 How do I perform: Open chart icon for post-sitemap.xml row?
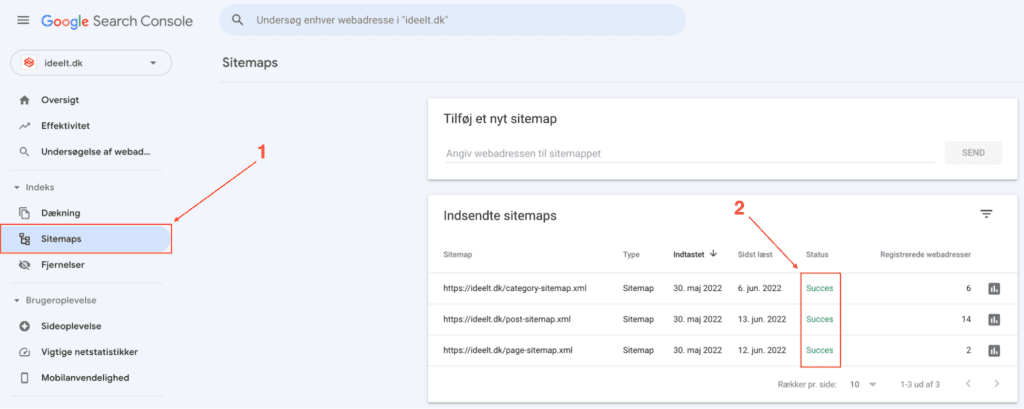[x=994, y=319]
